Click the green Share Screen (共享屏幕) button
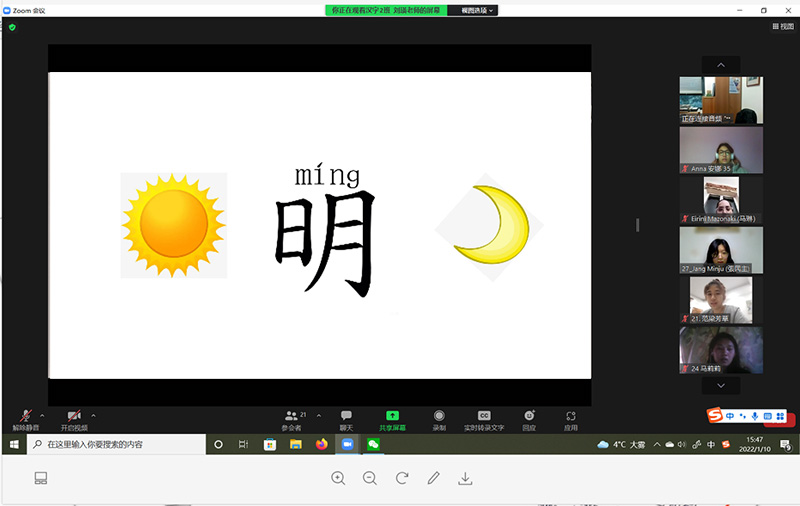The height and width of the screenshot is (506, 800). [x=392, y=418]
